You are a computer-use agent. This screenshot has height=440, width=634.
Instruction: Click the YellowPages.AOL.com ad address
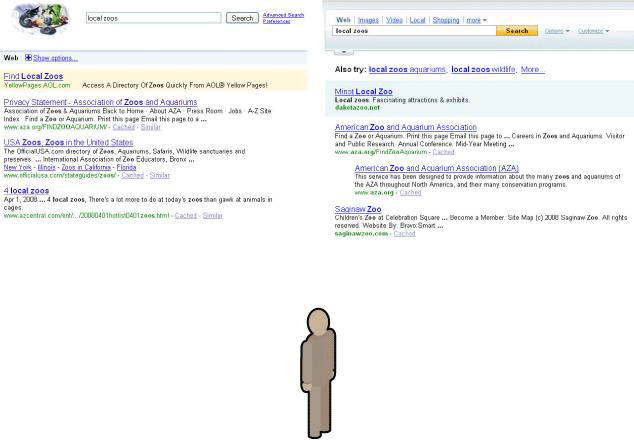tap(37, 85)
